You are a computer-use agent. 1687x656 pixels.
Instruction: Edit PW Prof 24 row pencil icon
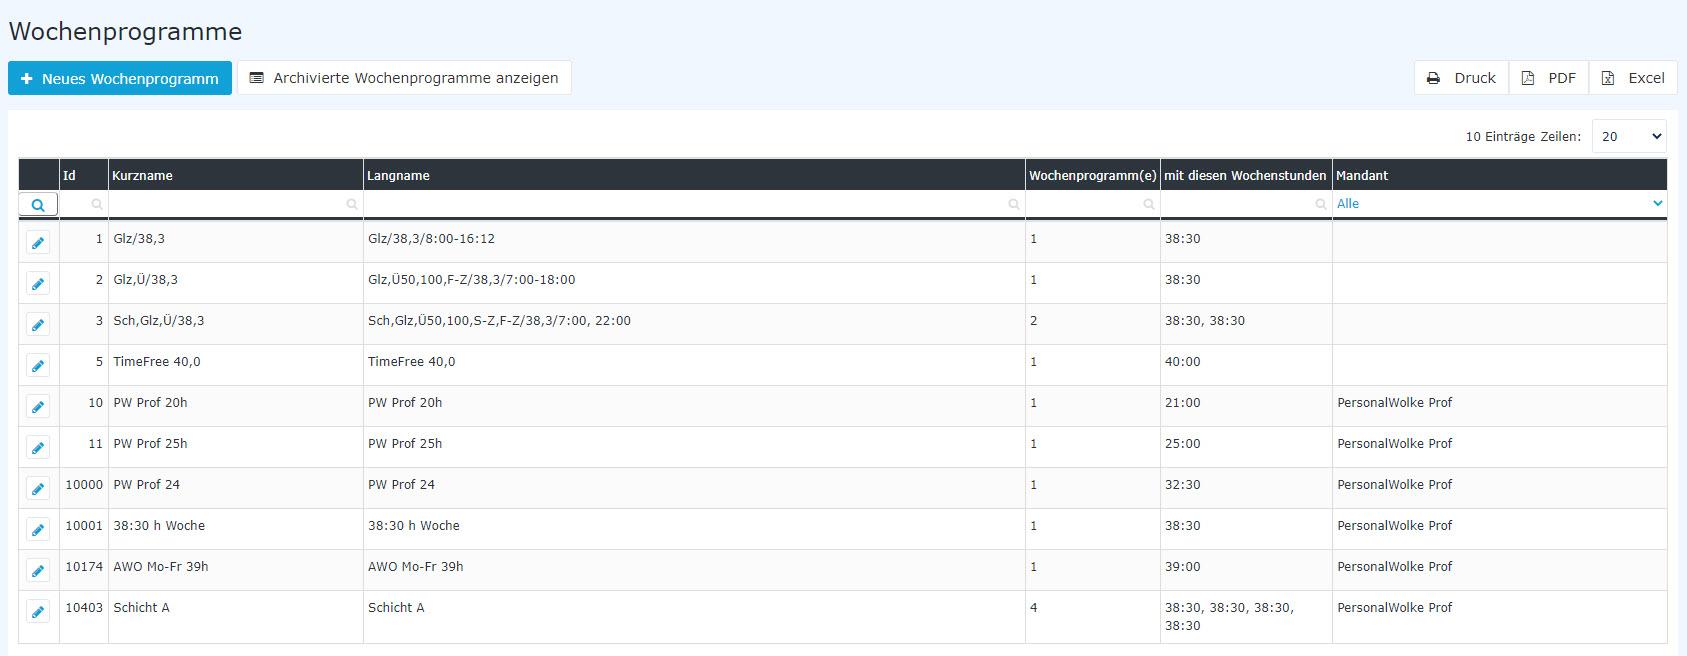38,489
